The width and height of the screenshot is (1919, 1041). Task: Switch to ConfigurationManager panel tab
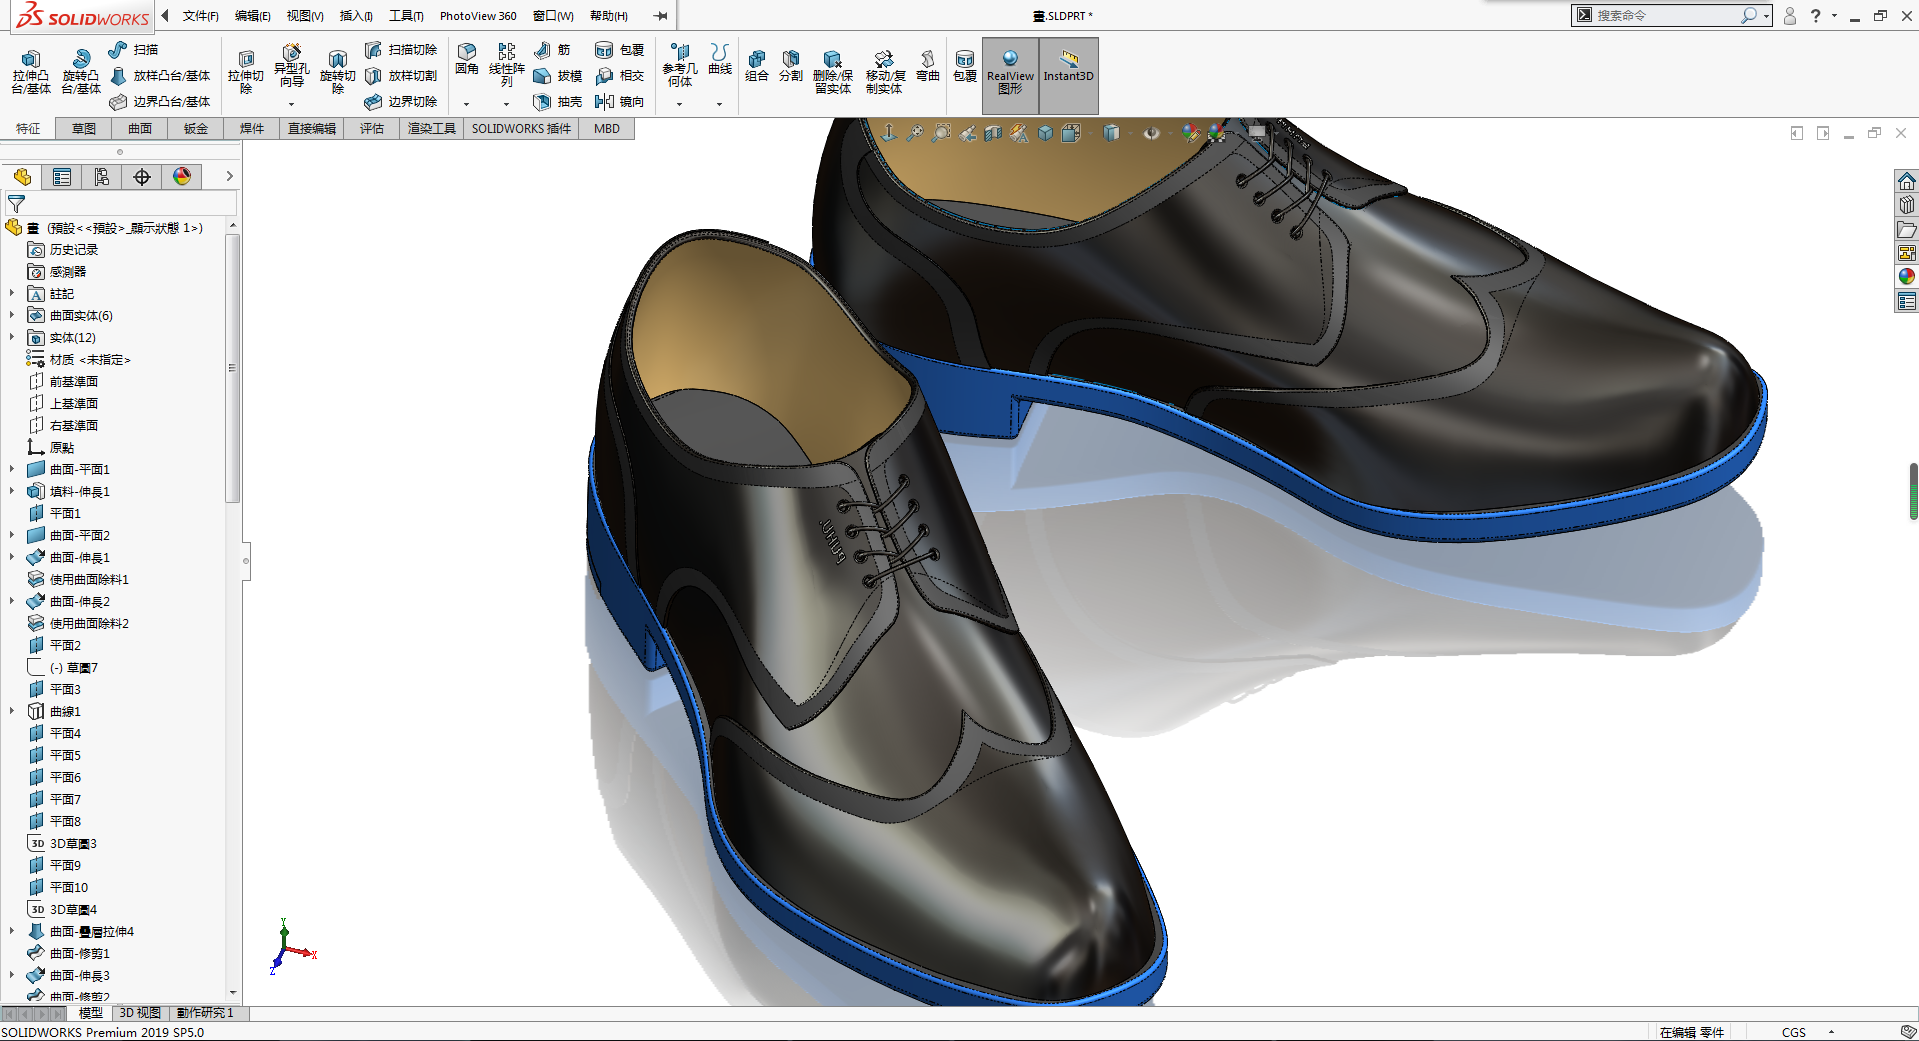coord(102,177)
